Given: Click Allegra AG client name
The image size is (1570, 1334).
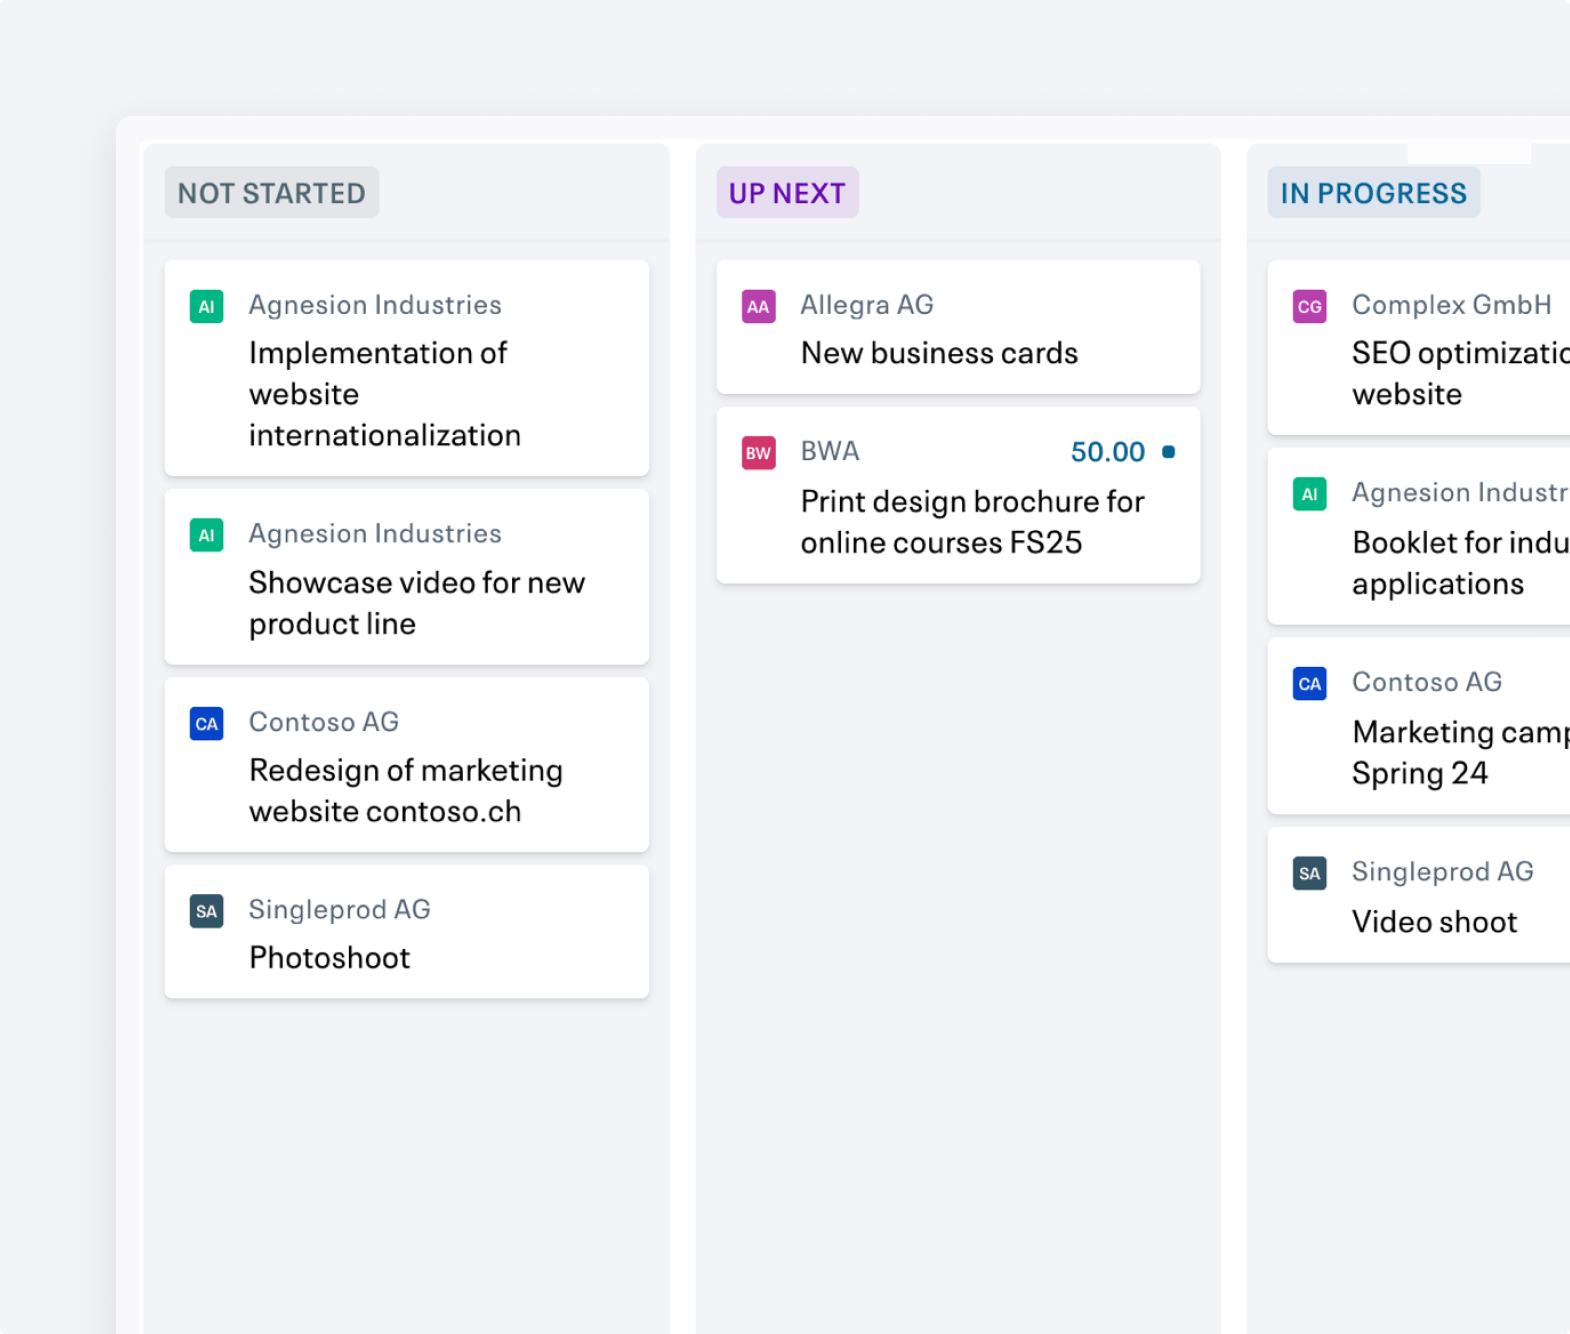Looking at the screenshot, I should point(867,305).
